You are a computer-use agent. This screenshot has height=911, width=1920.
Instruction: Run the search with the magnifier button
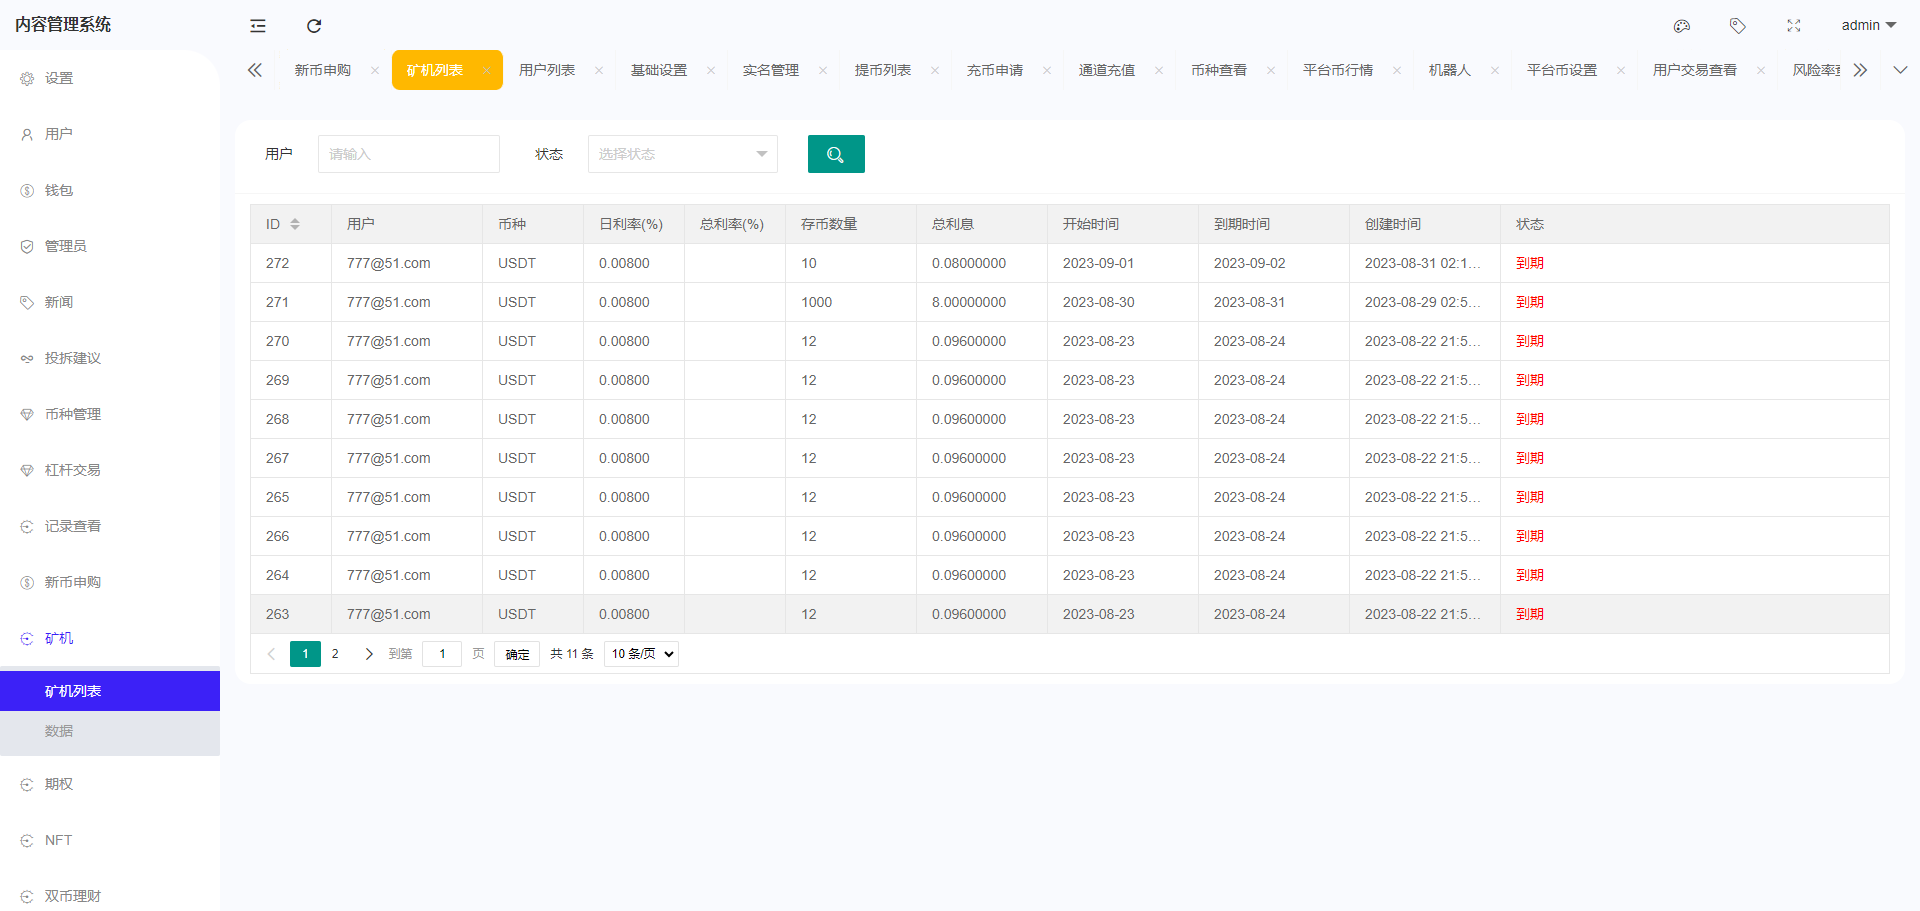[836, 154]
